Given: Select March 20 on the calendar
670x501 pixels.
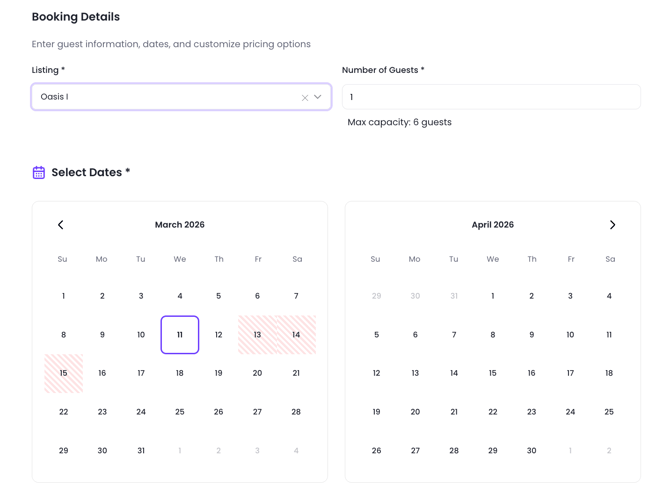Looking at the screenshot, I should click(x=257, y=374).
